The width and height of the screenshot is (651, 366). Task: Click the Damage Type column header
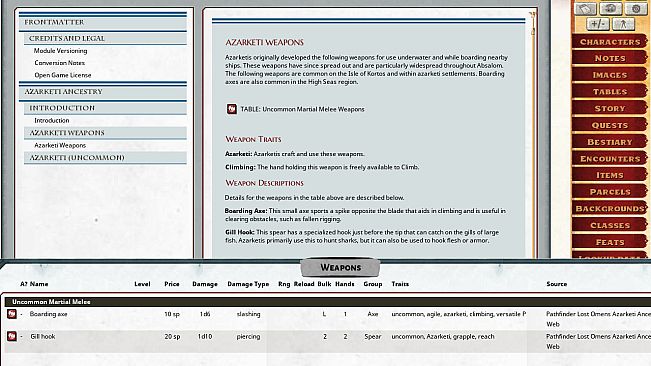(248, 284)
